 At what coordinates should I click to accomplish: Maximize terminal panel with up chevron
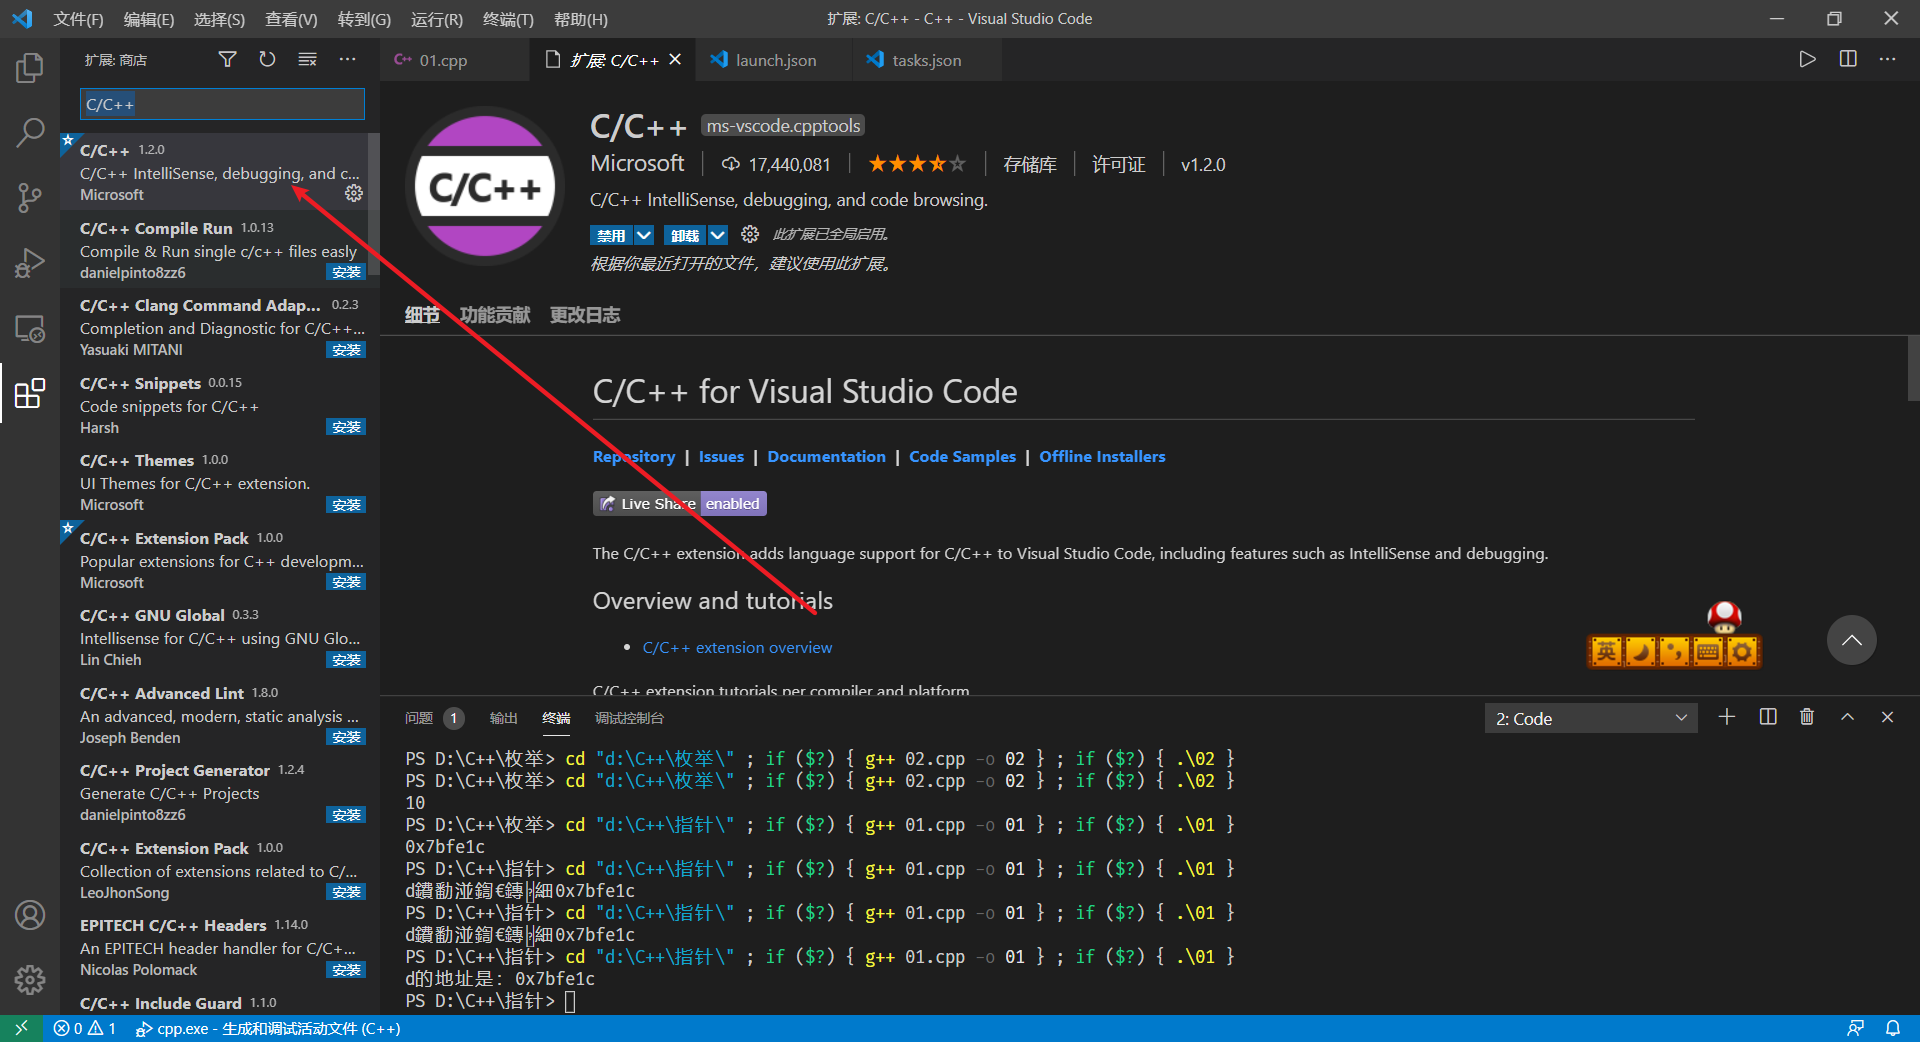pyautogui.click(x=1847, y=717)
